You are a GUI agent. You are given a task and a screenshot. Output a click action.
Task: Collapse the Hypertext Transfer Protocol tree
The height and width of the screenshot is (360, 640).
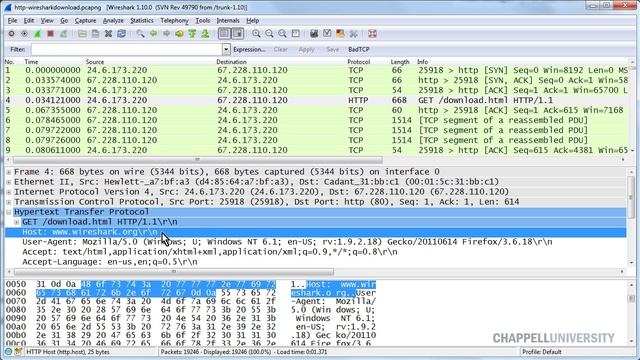click(x=9, y=212)
